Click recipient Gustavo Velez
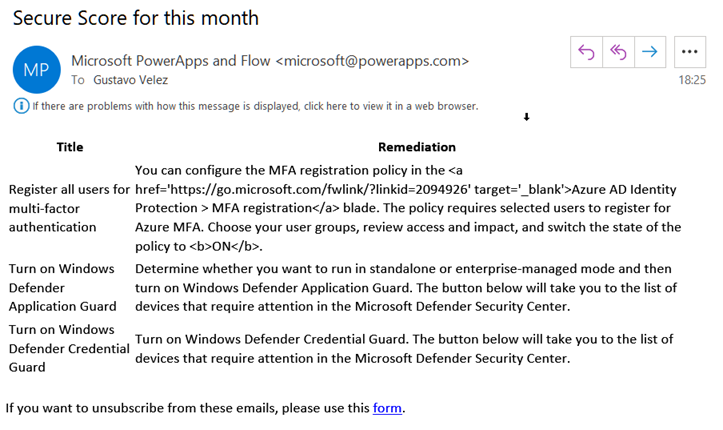The image size is (723, 430). [130, 80]
